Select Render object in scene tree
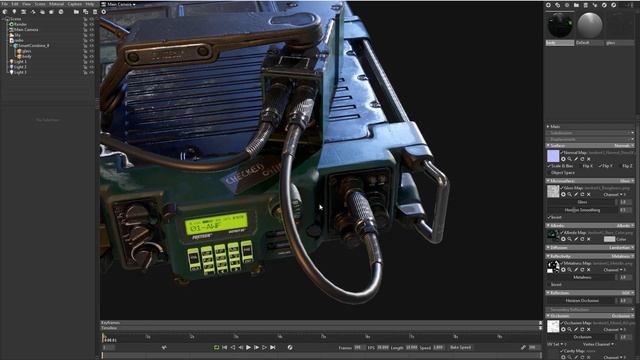The width and height of the screenshot is (640, 360). pos(20,24)
